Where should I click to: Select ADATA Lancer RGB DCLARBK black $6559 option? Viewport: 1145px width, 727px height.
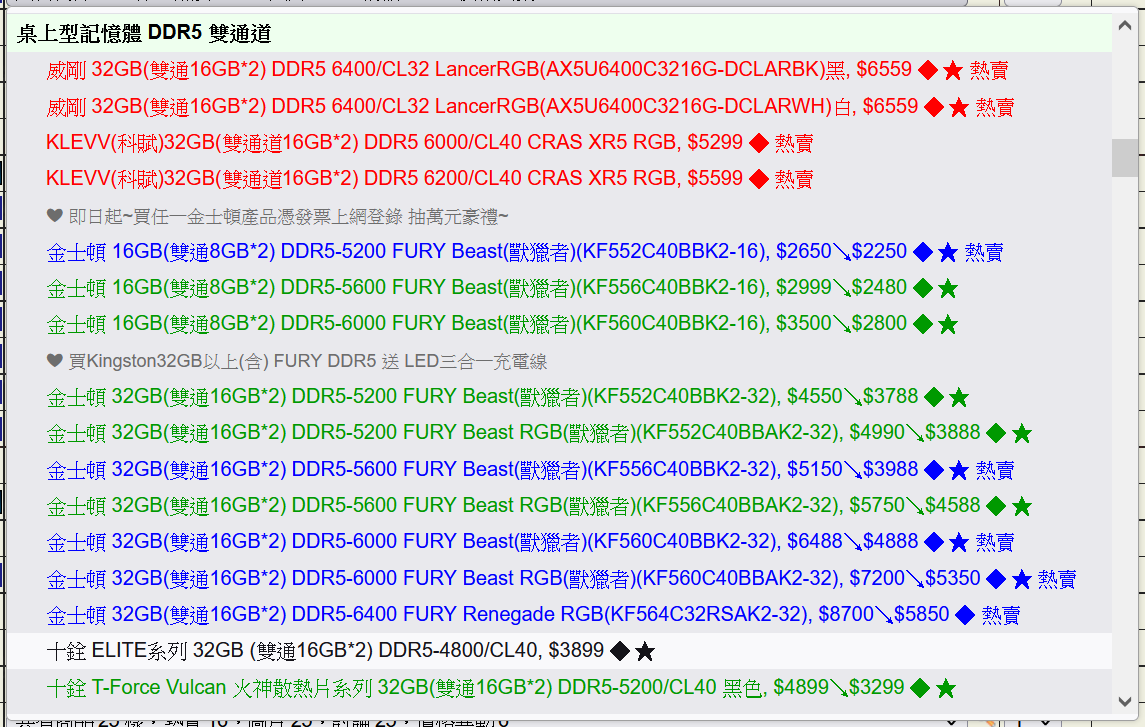click(559, 70)
